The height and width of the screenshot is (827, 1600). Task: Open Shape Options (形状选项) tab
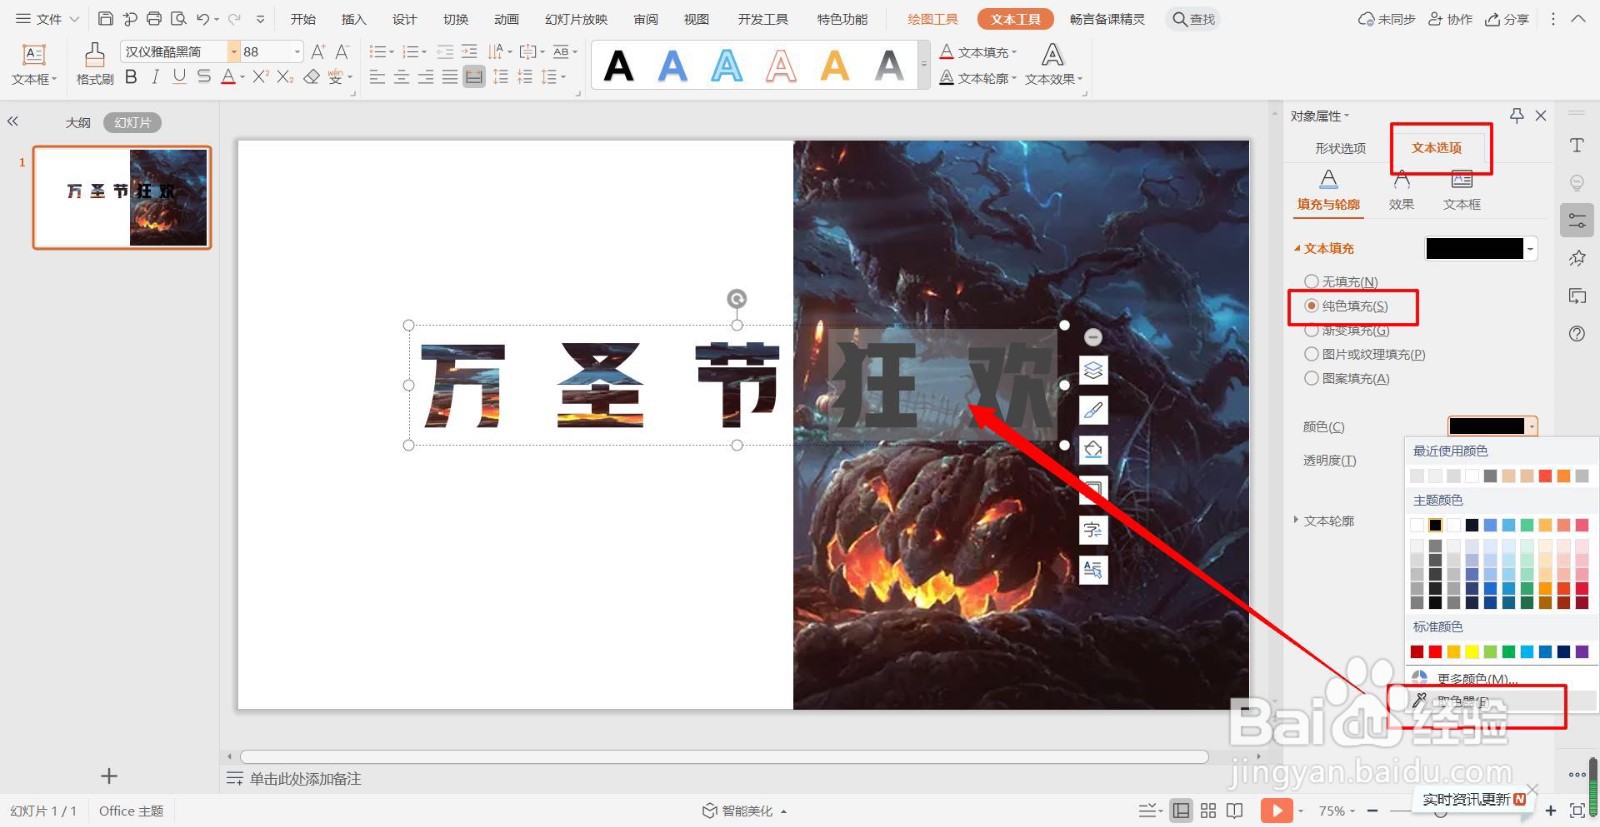tap(1340, 148)
